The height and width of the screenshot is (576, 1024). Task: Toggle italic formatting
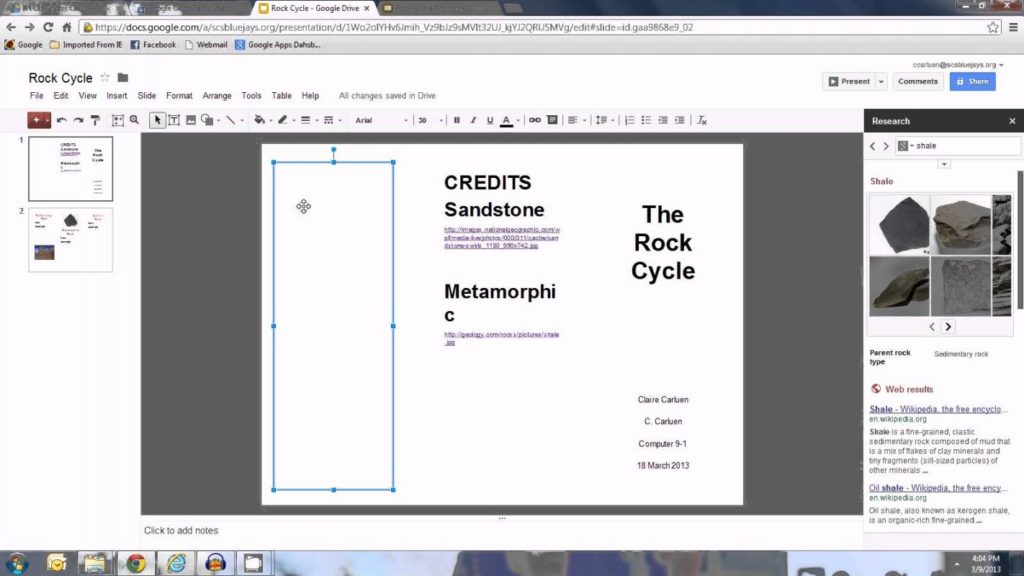[472, 119]
